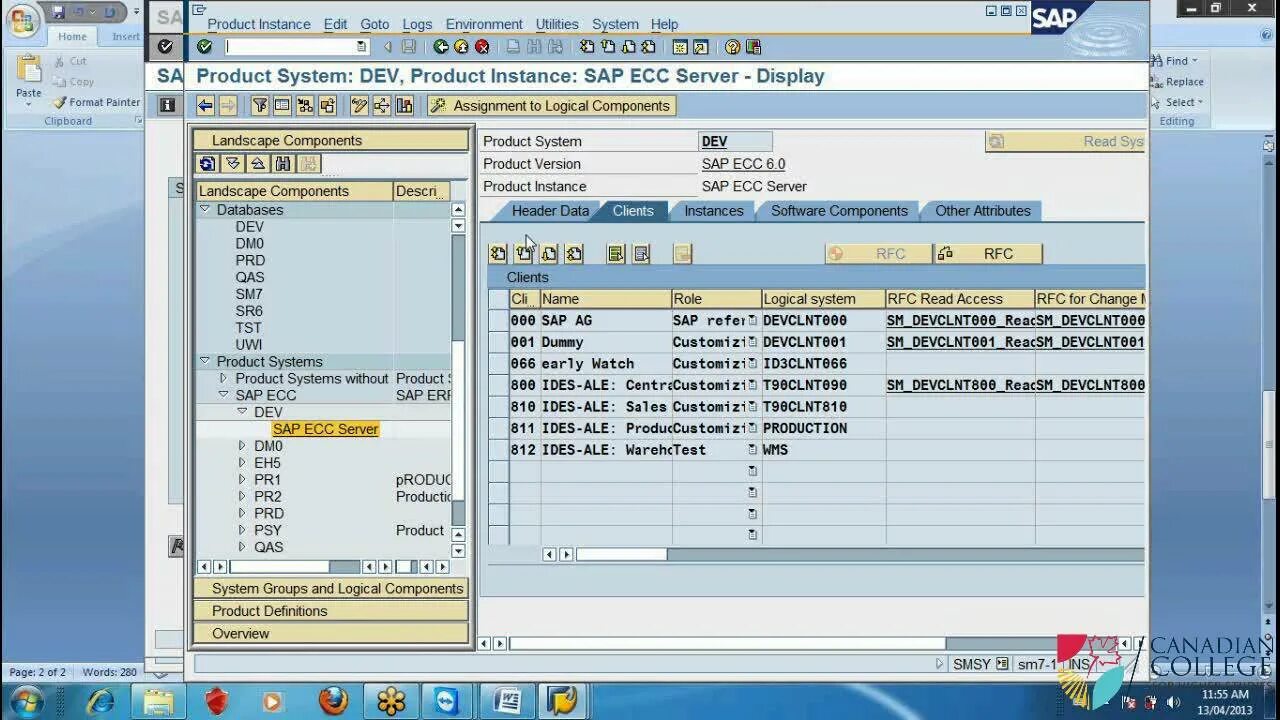Click the Clients table horizontal scrollbar thumb

(x=621, y=554)
